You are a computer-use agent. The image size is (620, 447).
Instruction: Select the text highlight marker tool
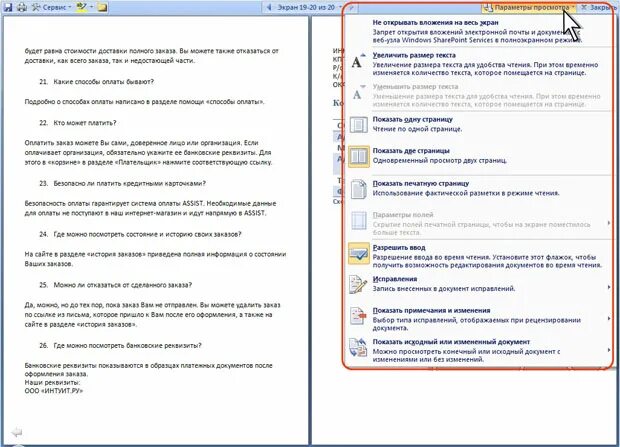81,7
